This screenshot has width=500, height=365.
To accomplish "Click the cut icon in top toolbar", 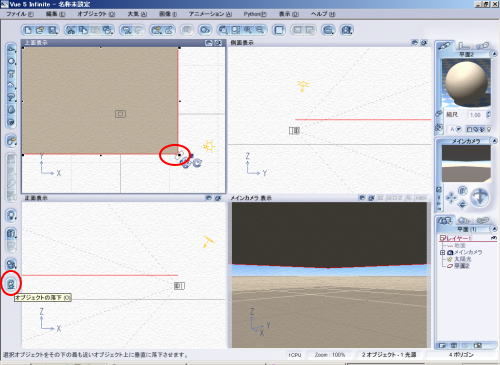I will click(x=71, y=30).
